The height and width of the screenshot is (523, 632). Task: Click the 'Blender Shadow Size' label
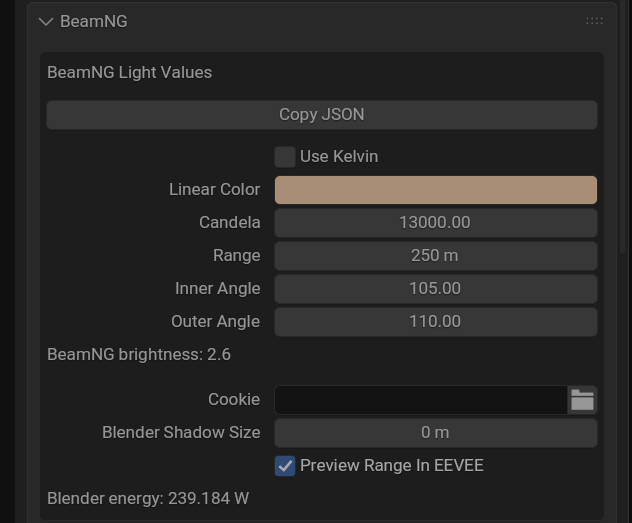click(181, 433)
